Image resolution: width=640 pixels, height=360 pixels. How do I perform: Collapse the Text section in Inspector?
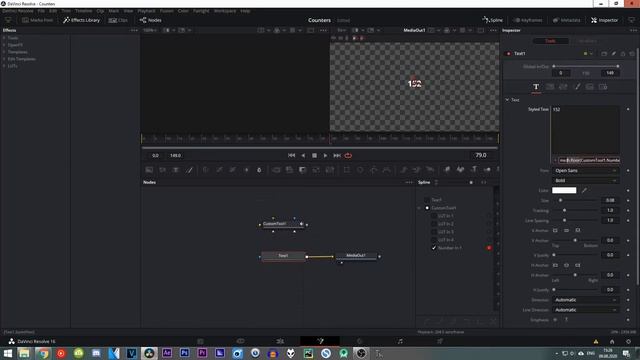(507, 100)
